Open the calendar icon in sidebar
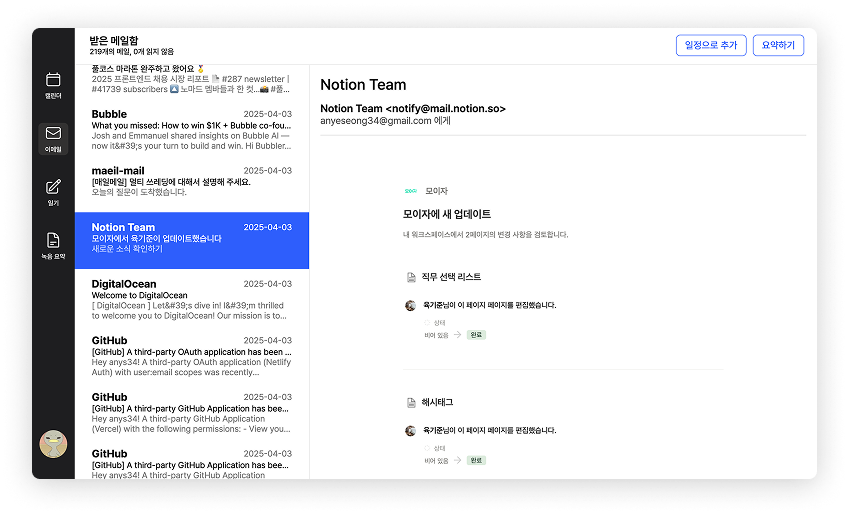This screenshot has width=849, height=515. tap(53, 80)
